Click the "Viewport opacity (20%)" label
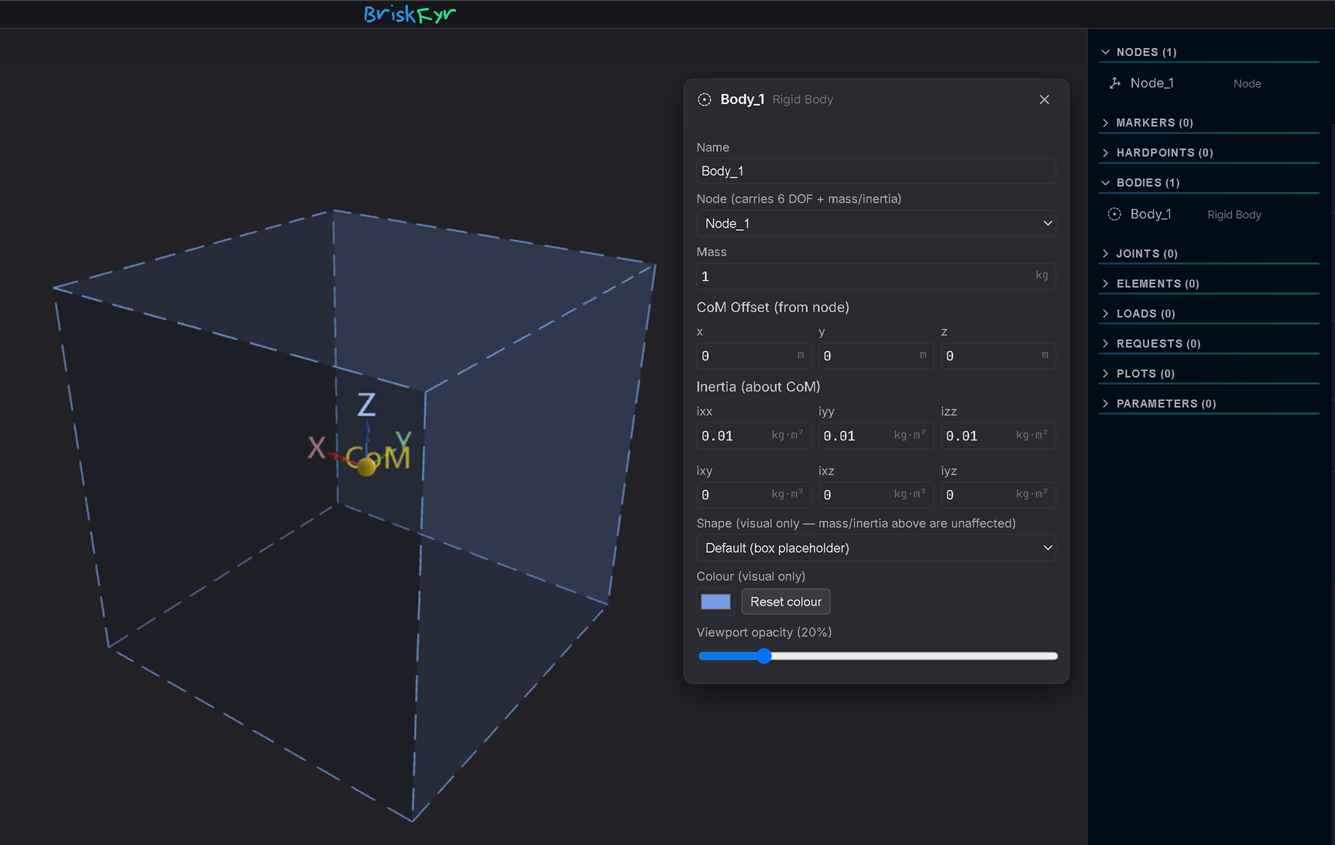Screen dimensions: 1335x845 tap(764, 632)
